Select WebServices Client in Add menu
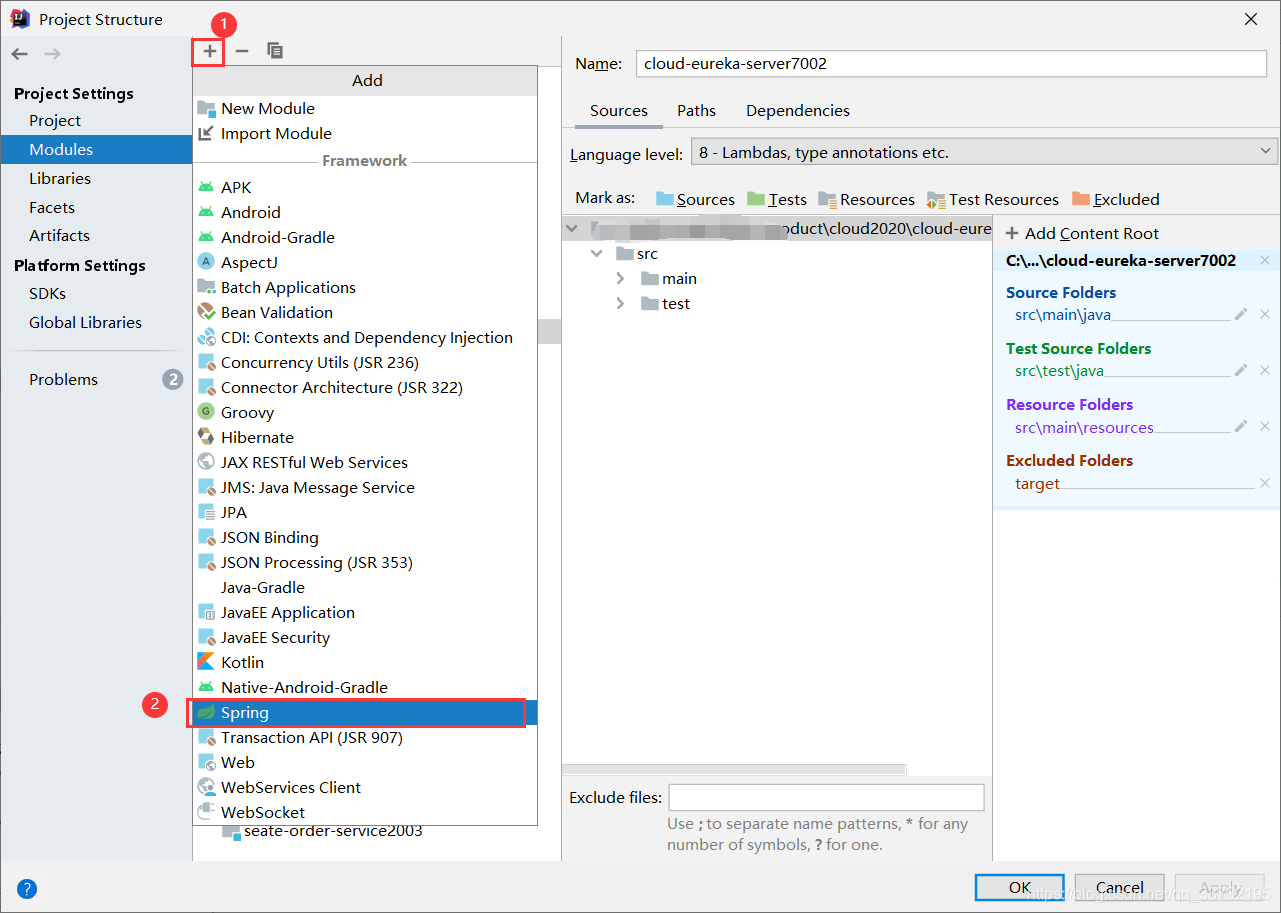This screenshot has width=1281, height=913. point(365,787)
